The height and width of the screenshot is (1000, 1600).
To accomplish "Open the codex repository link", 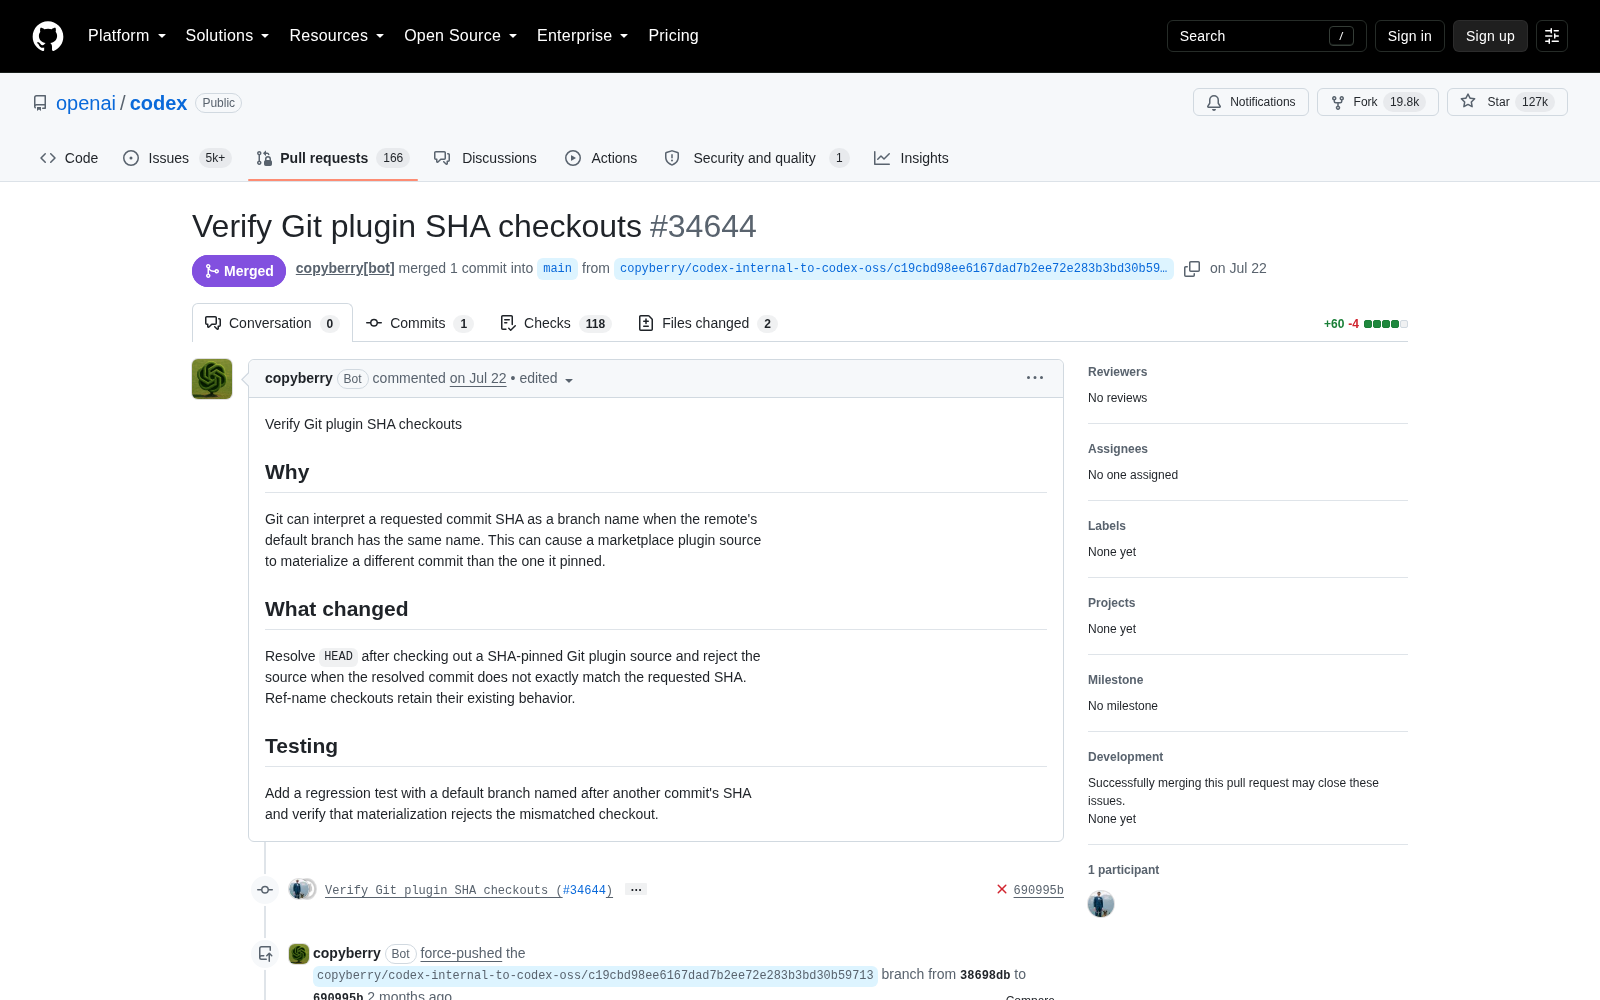I will coord(158,103).
